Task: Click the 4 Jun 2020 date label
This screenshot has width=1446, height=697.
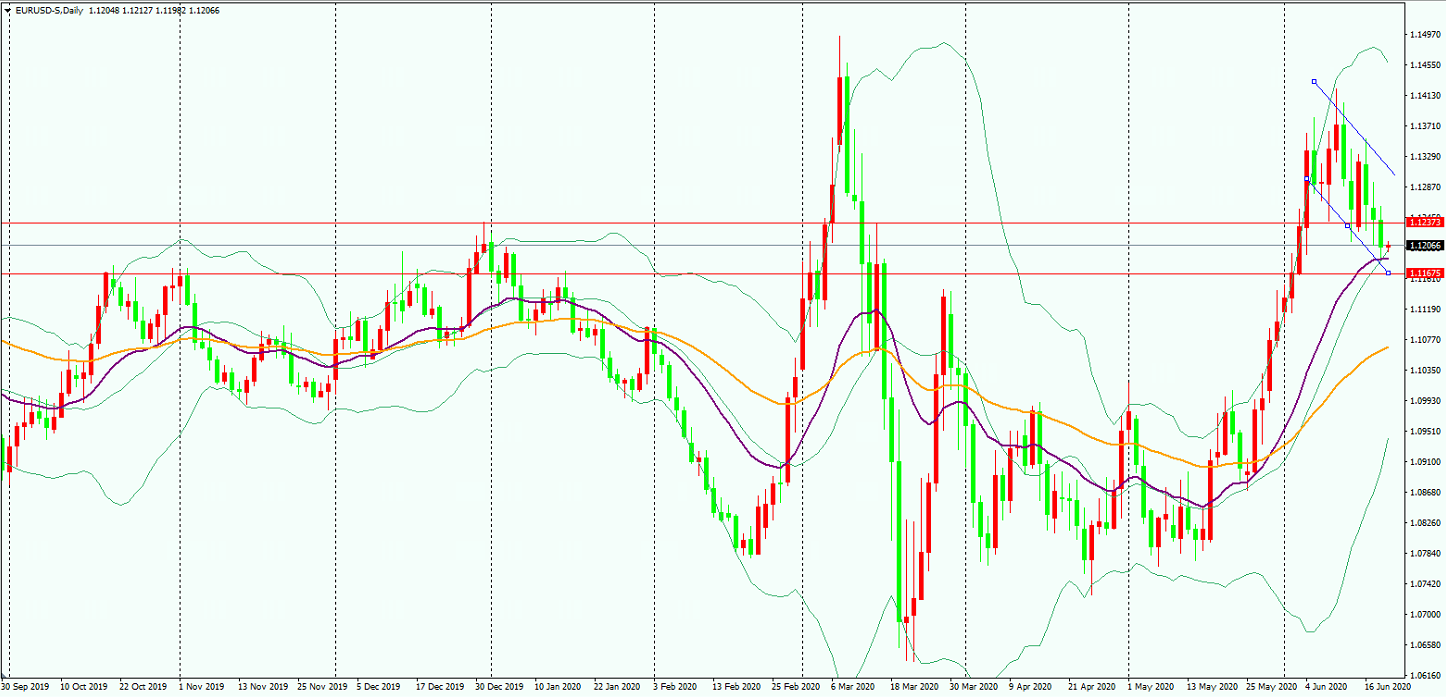Action: coord(1327,688)
